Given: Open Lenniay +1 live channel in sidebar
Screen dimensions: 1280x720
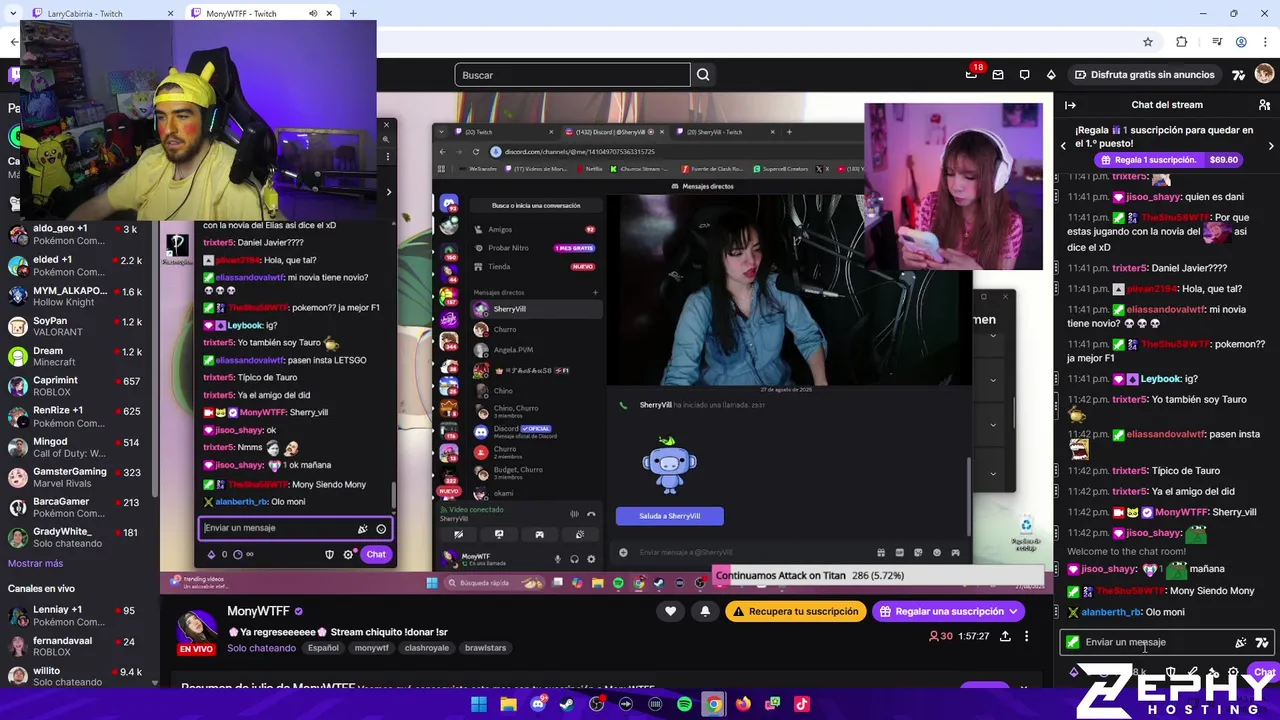Looking at the screenshot, I should [78, 616].
